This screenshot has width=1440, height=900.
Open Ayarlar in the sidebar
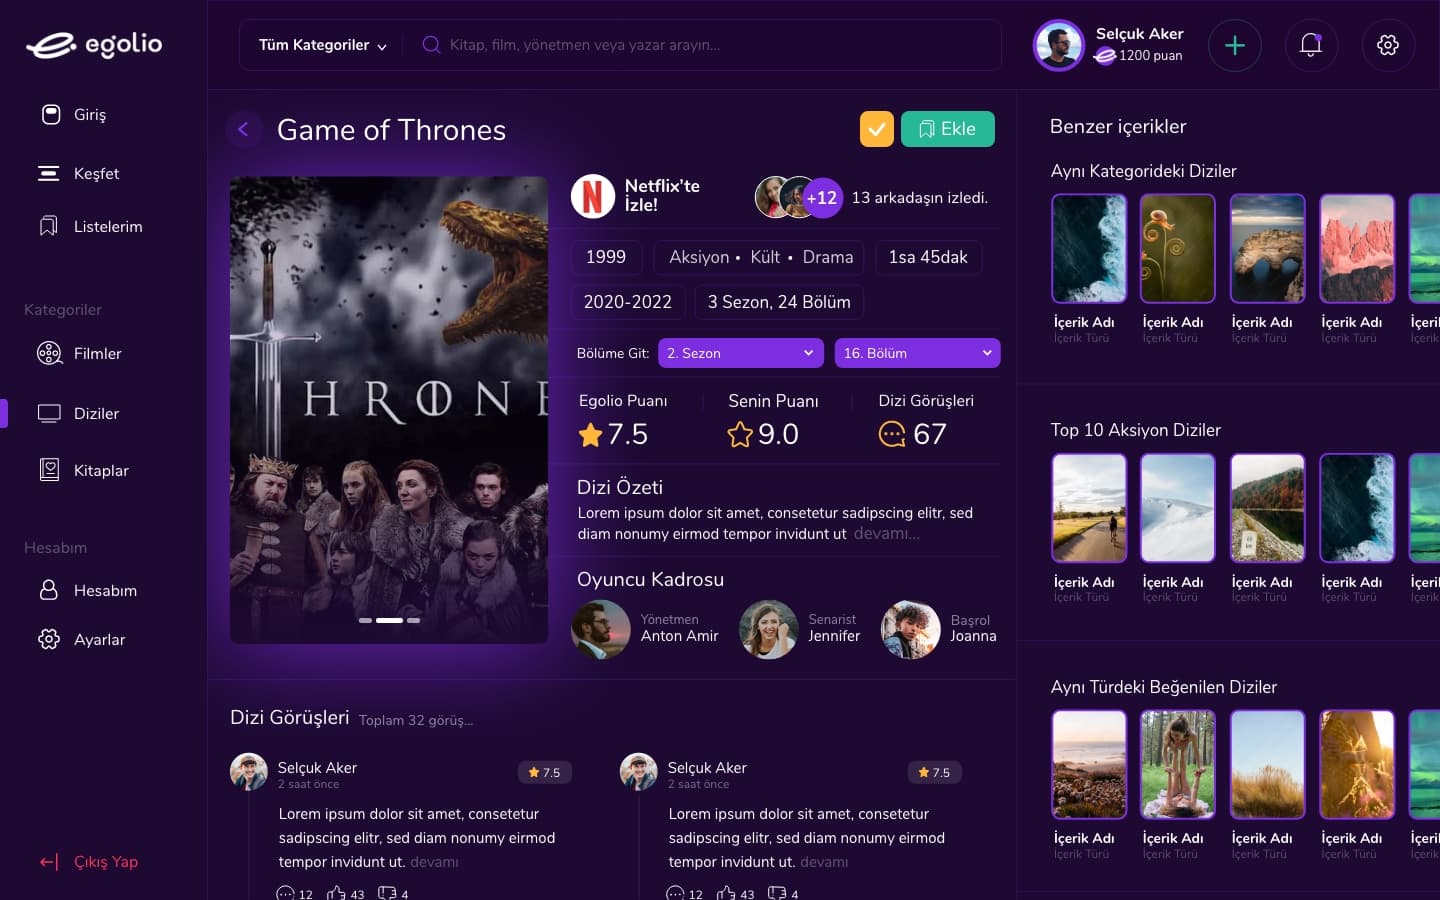[x=81, y=640]
